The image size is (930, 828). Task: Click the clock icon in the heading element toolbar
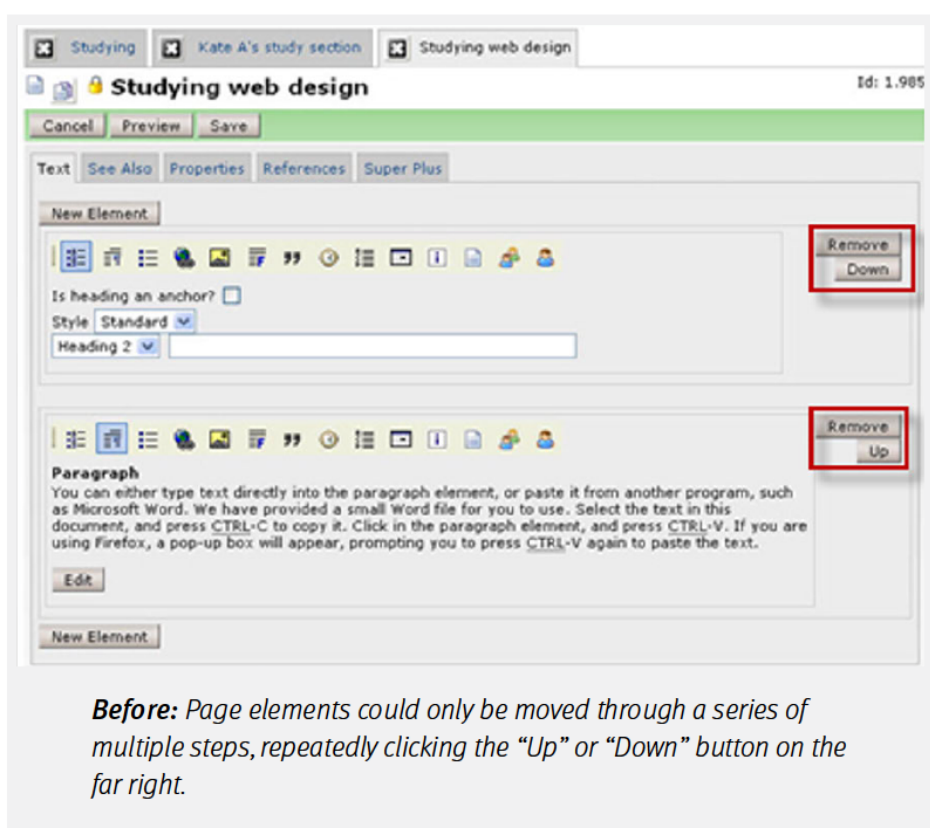(328, 258)
